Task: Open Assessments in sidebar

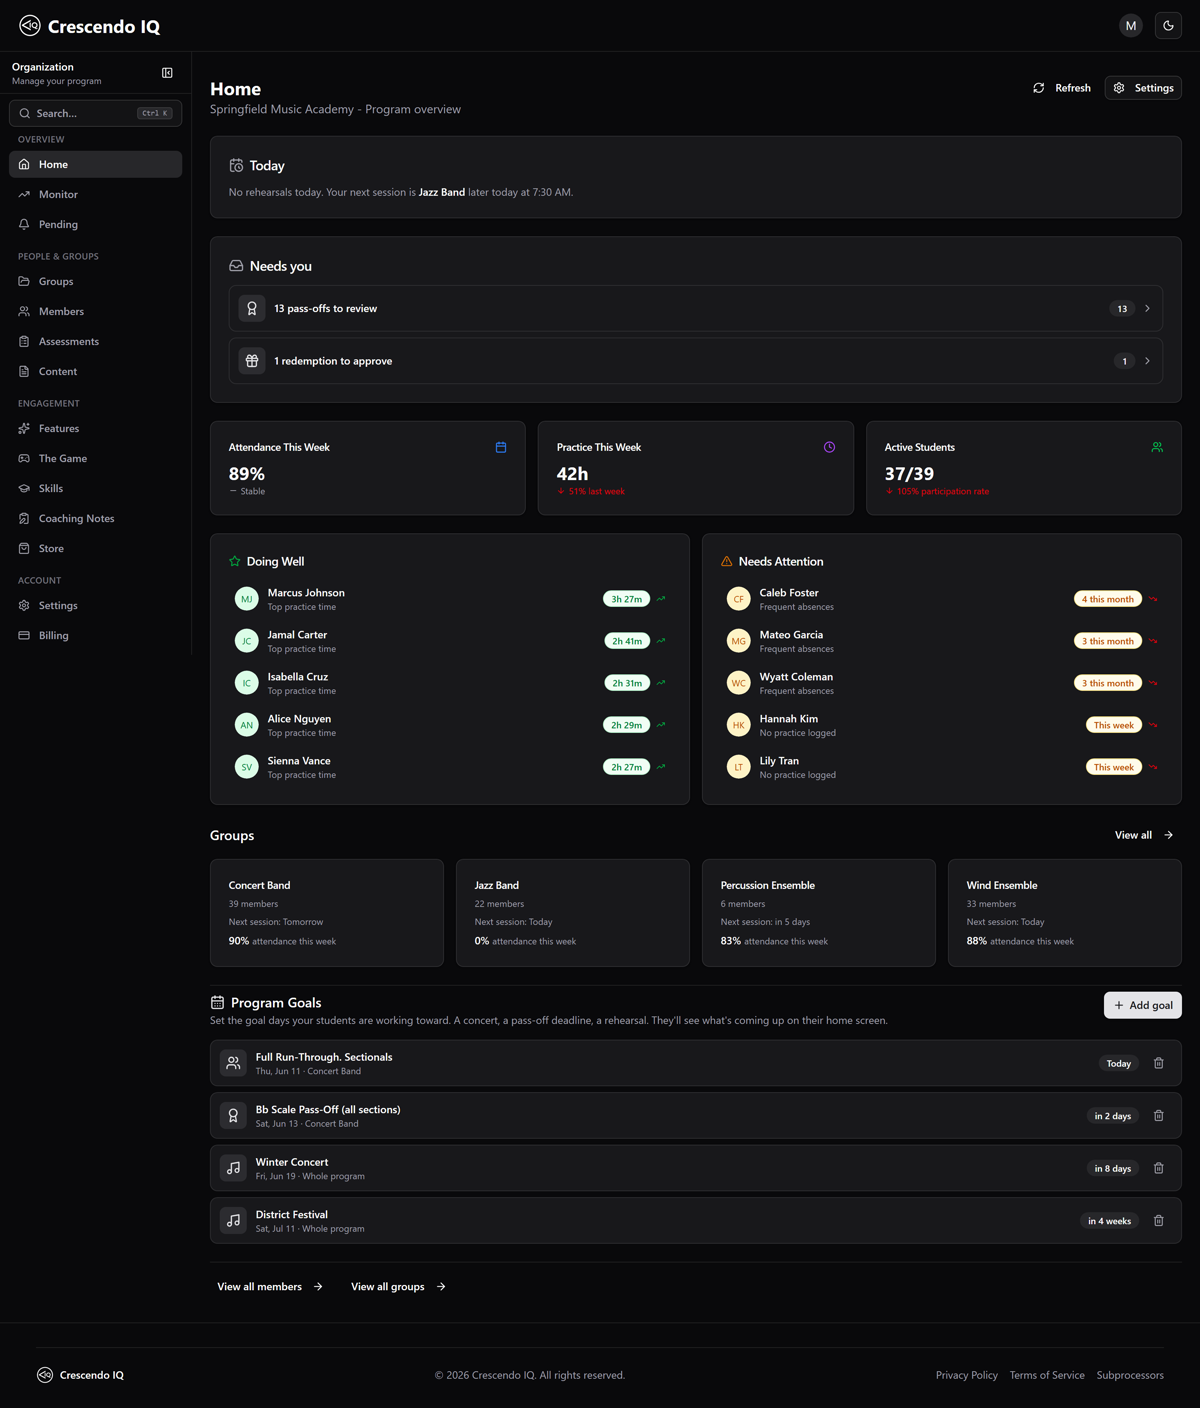Action: 96,341
